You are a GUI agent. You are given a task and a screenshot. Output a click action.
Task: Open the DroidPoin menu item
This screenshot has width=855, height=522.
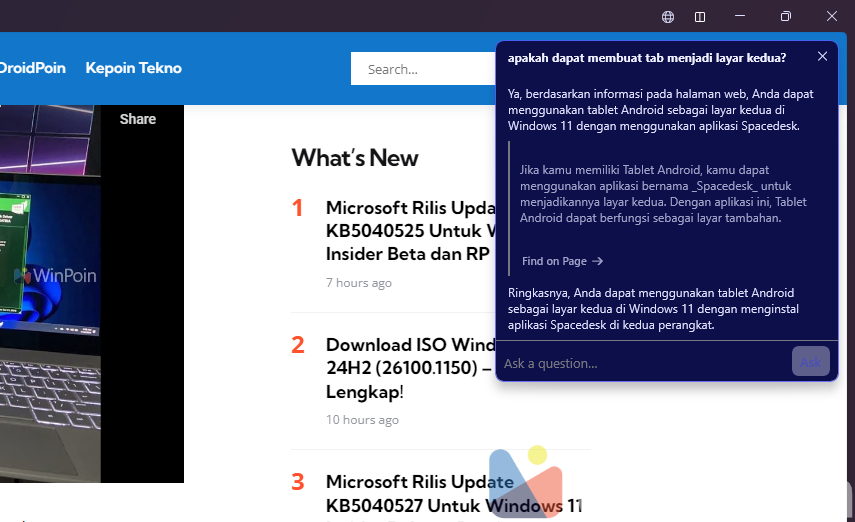point(32,68)
